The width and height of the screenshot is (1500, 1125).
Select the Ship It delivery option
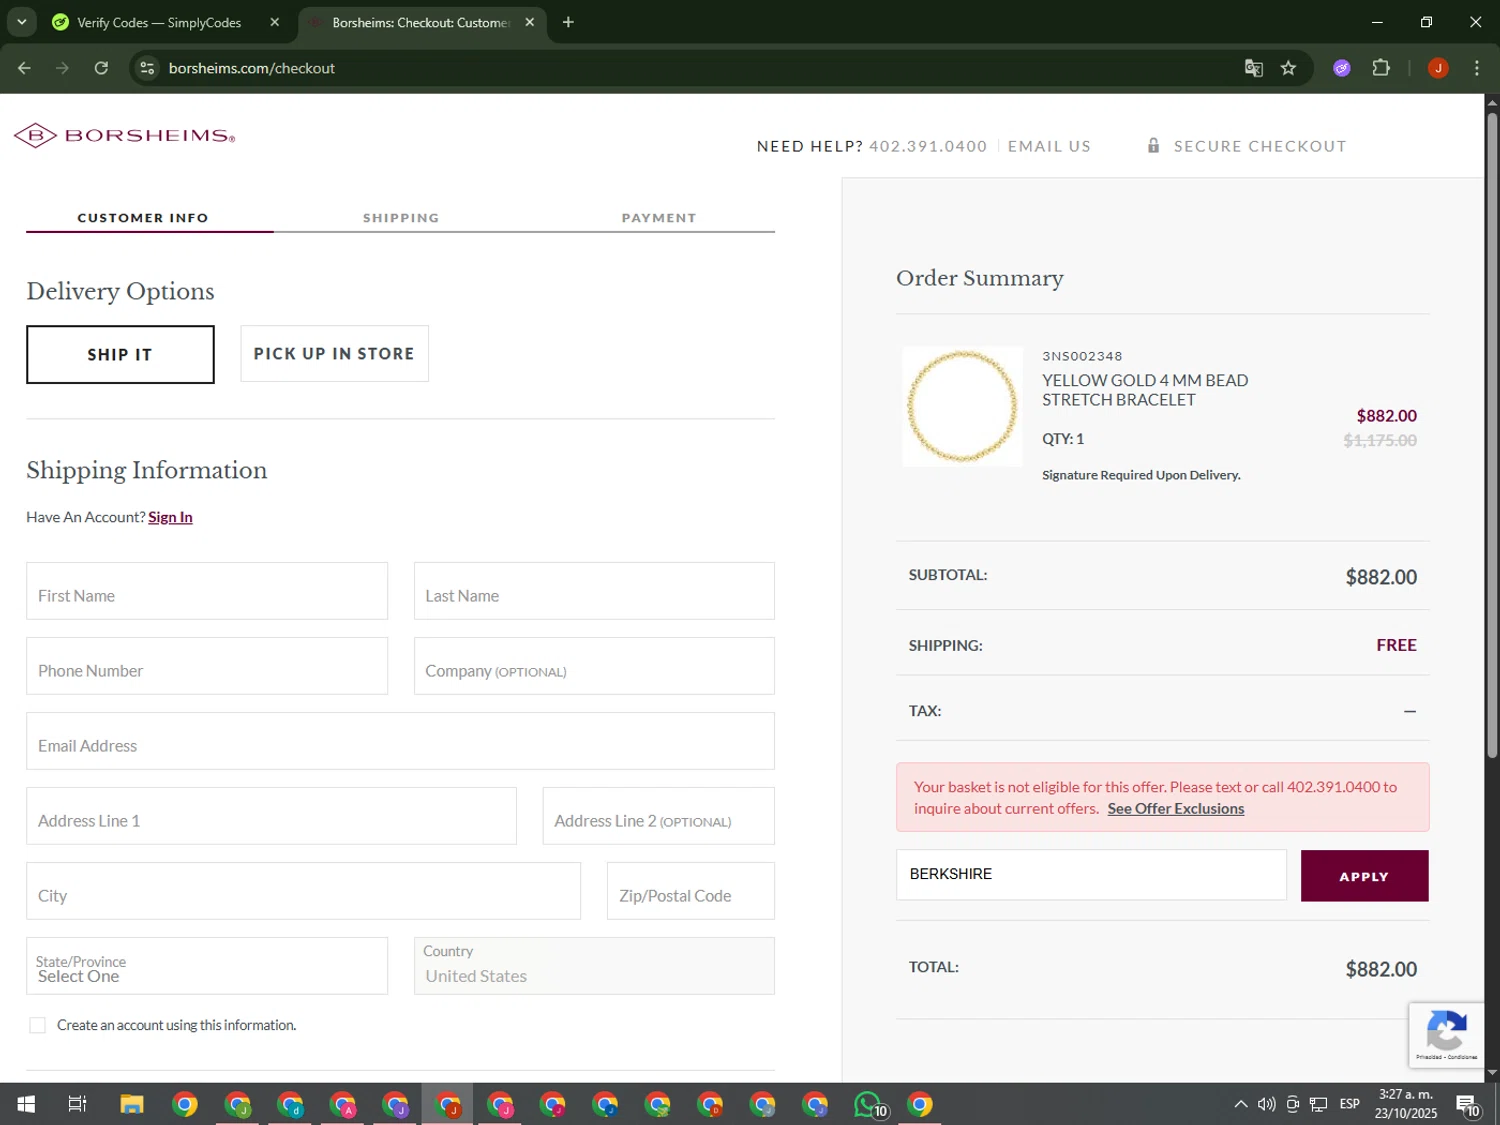click(120, 354)
